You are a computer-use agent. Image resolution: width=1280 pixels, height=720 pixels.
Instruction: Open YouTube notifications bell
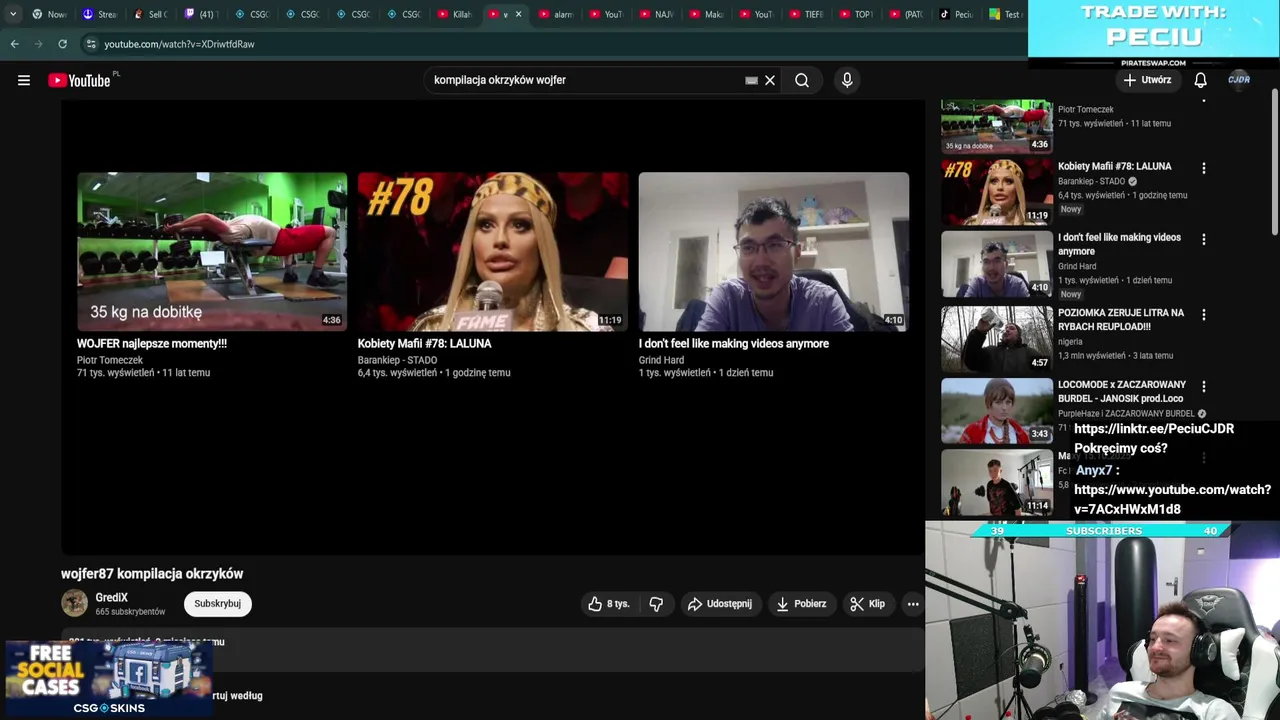1200,80
